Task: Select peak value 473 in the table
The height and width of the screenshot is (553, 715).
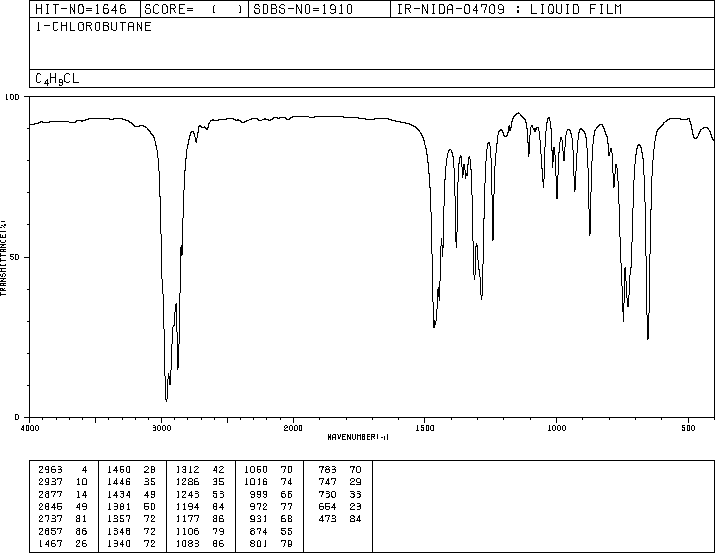Action: (327, 519)
